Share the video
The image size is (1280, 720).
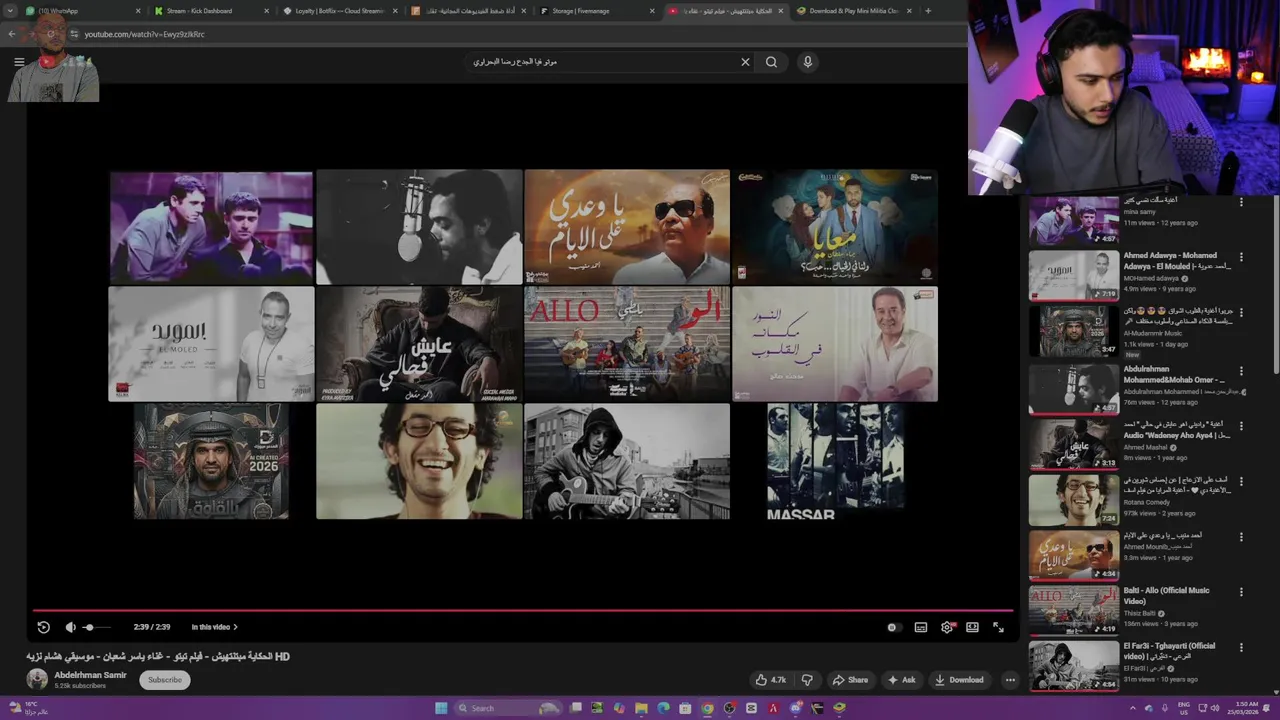[850, 680]
